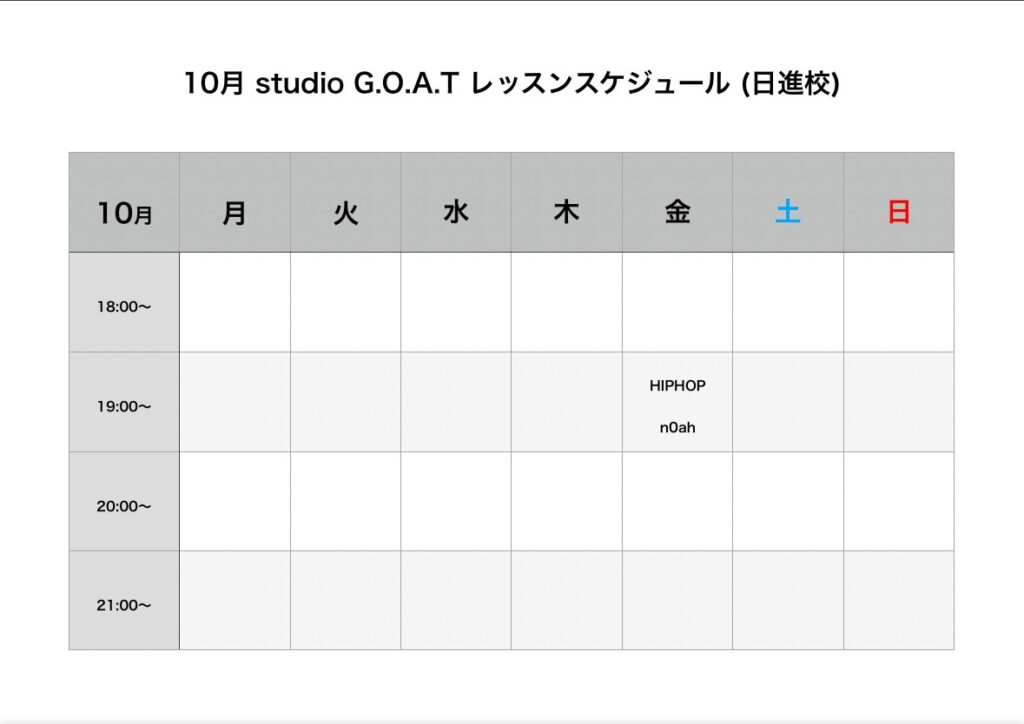The width and height of the screenshot is (1024, 724).
Task: Click the 21:00〜 time row label
Action: pyautogui.click(x=124, y=605)
